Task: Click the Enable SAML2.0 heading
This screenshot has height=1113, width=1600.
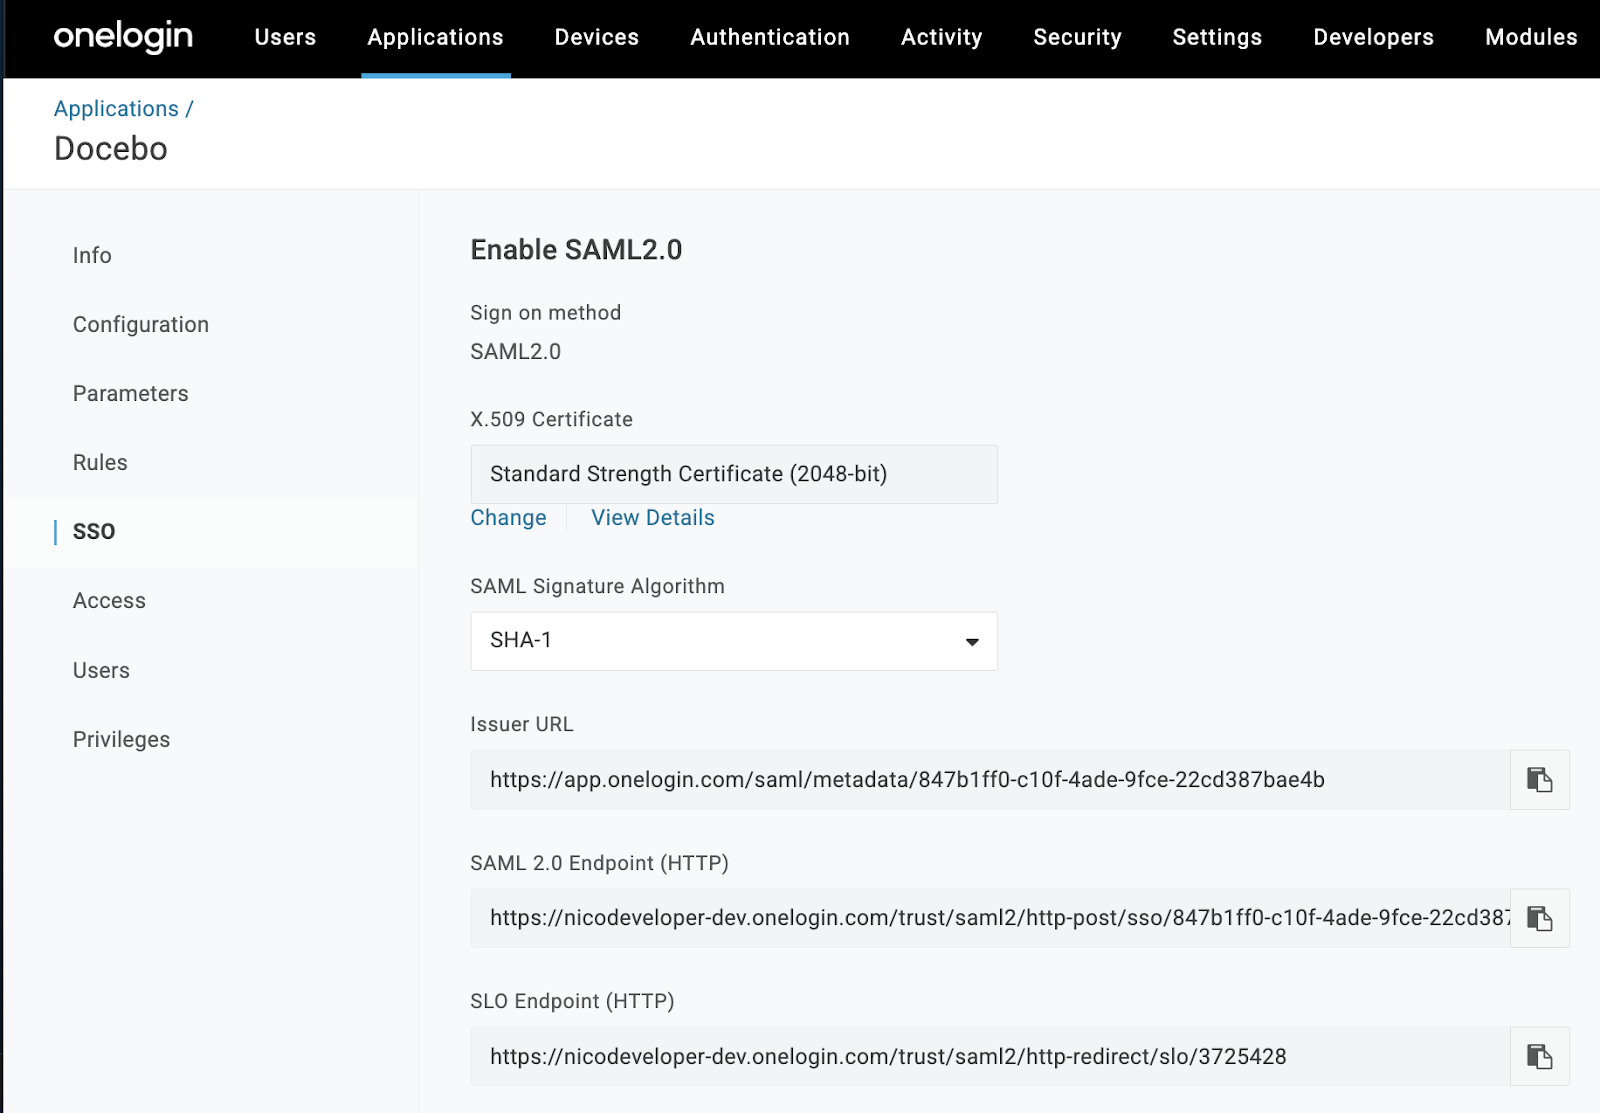Action: (x=576, y=250)
